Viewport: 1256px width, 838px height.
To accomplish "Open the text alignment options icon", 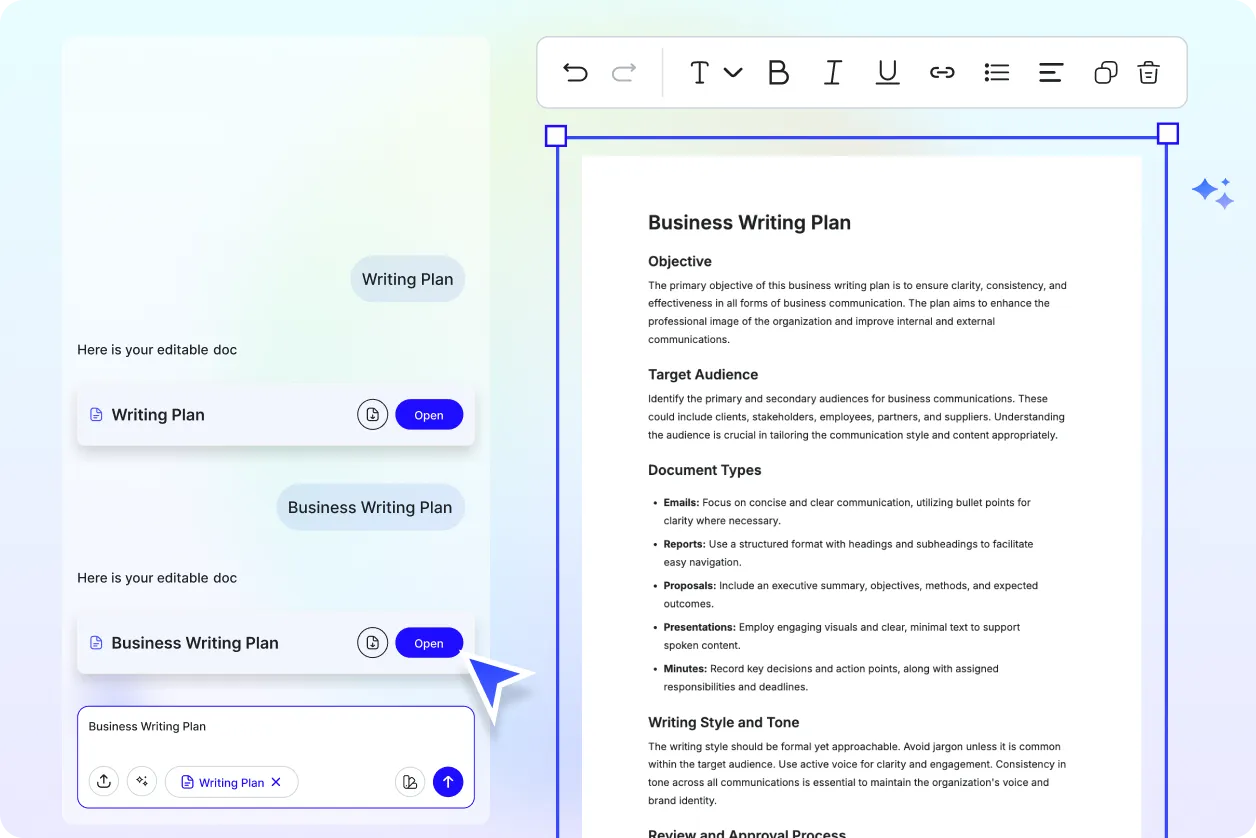I will pos(1050,72).
